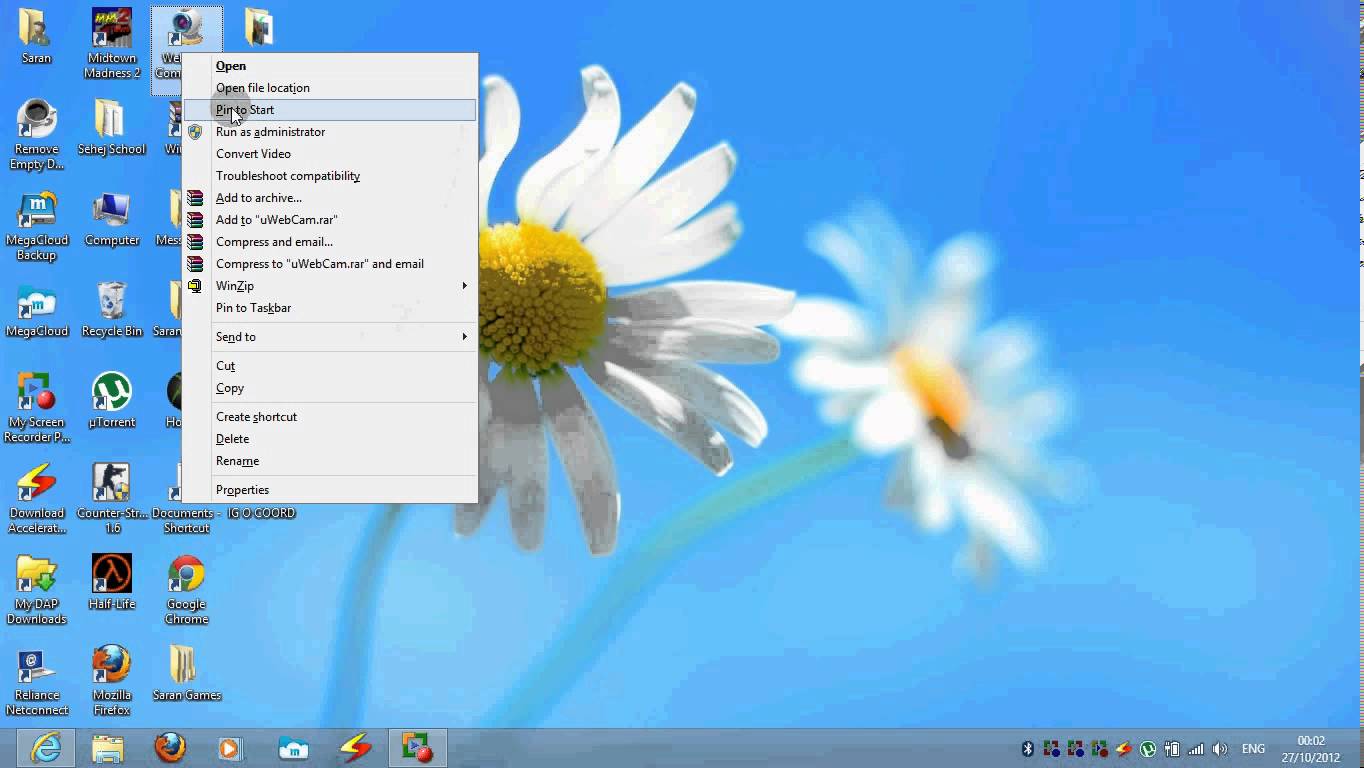Choose Troubleshoot compatibility

click(330, 176)
